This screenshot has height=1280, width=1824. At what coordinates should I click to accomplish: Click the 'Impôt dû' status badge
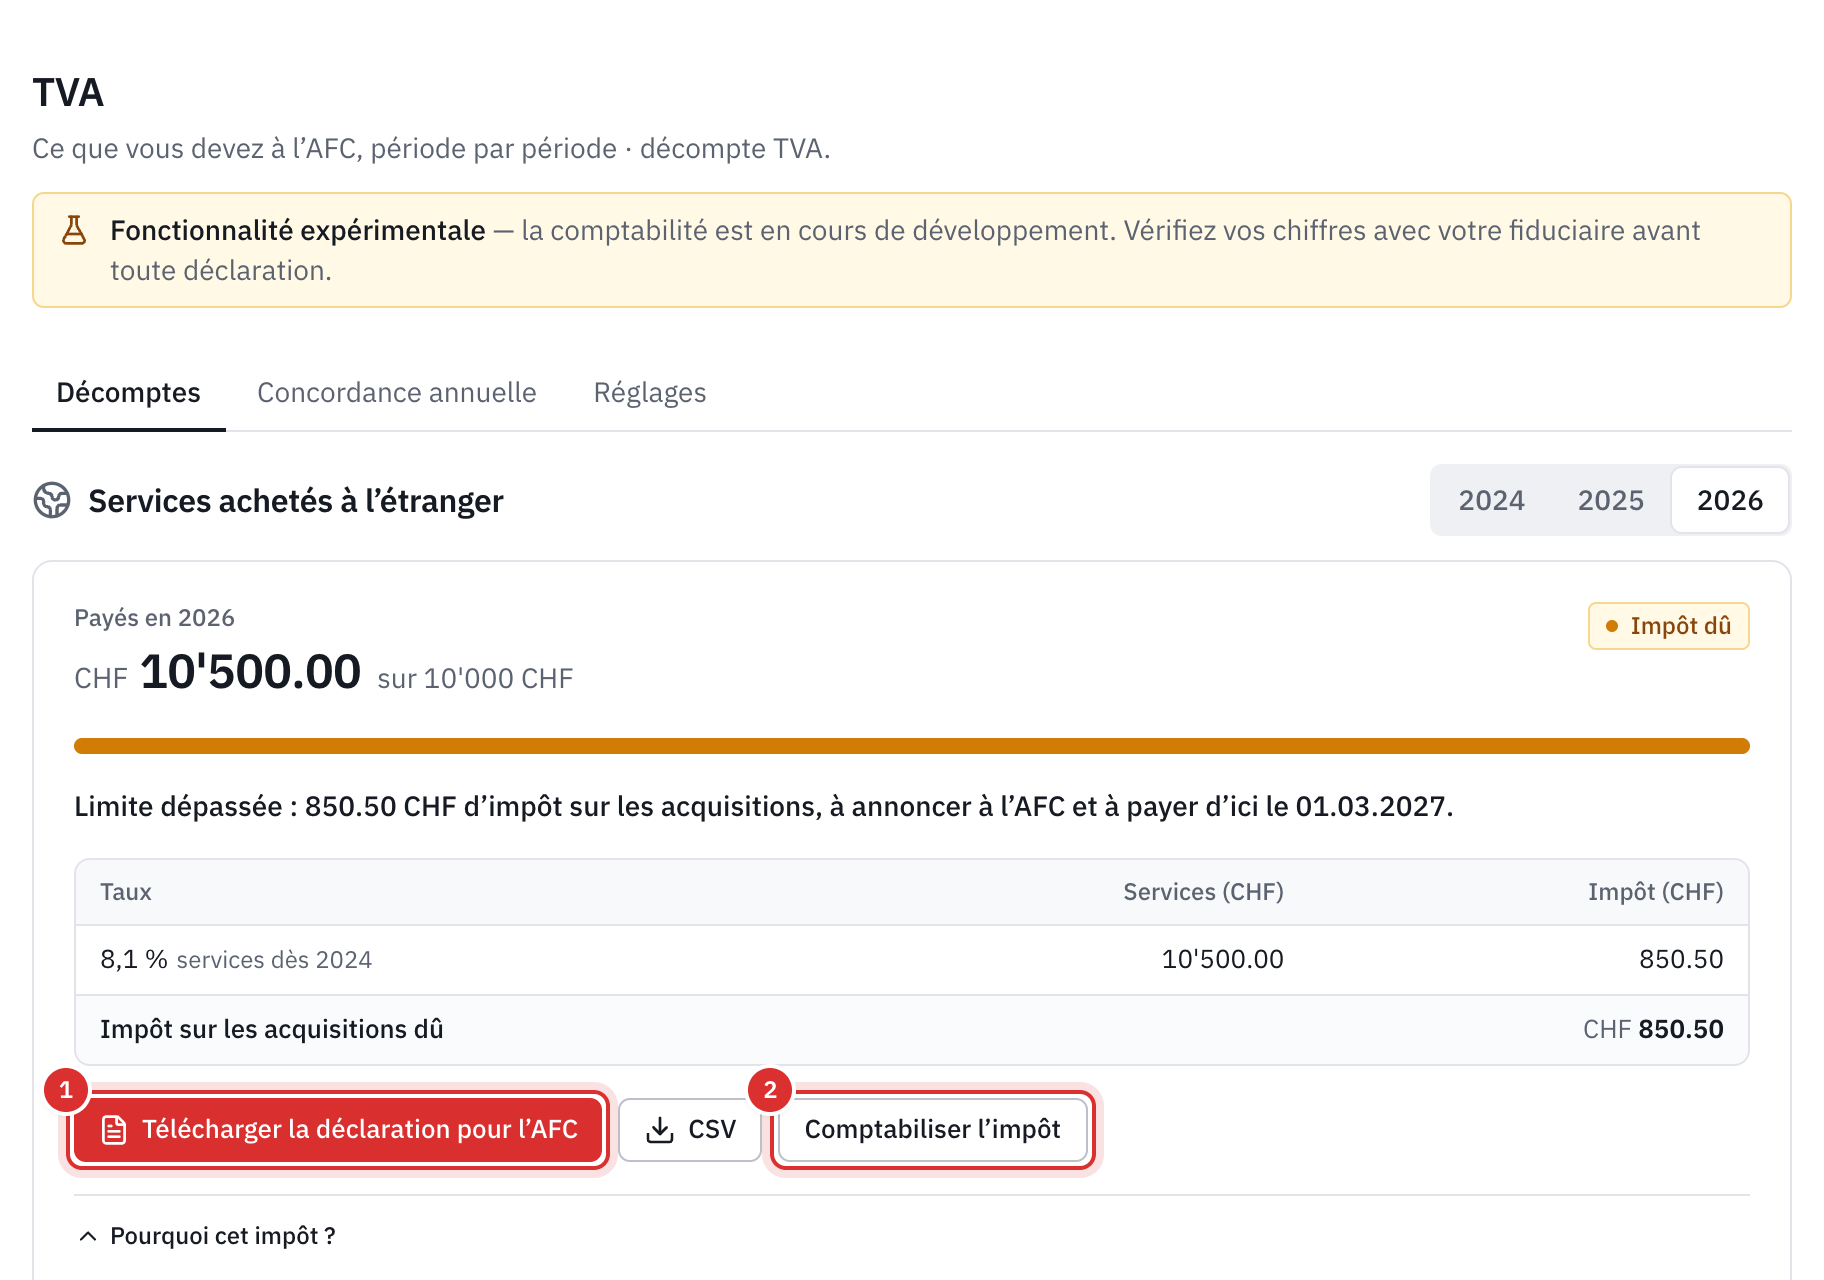pos(1668,626)
